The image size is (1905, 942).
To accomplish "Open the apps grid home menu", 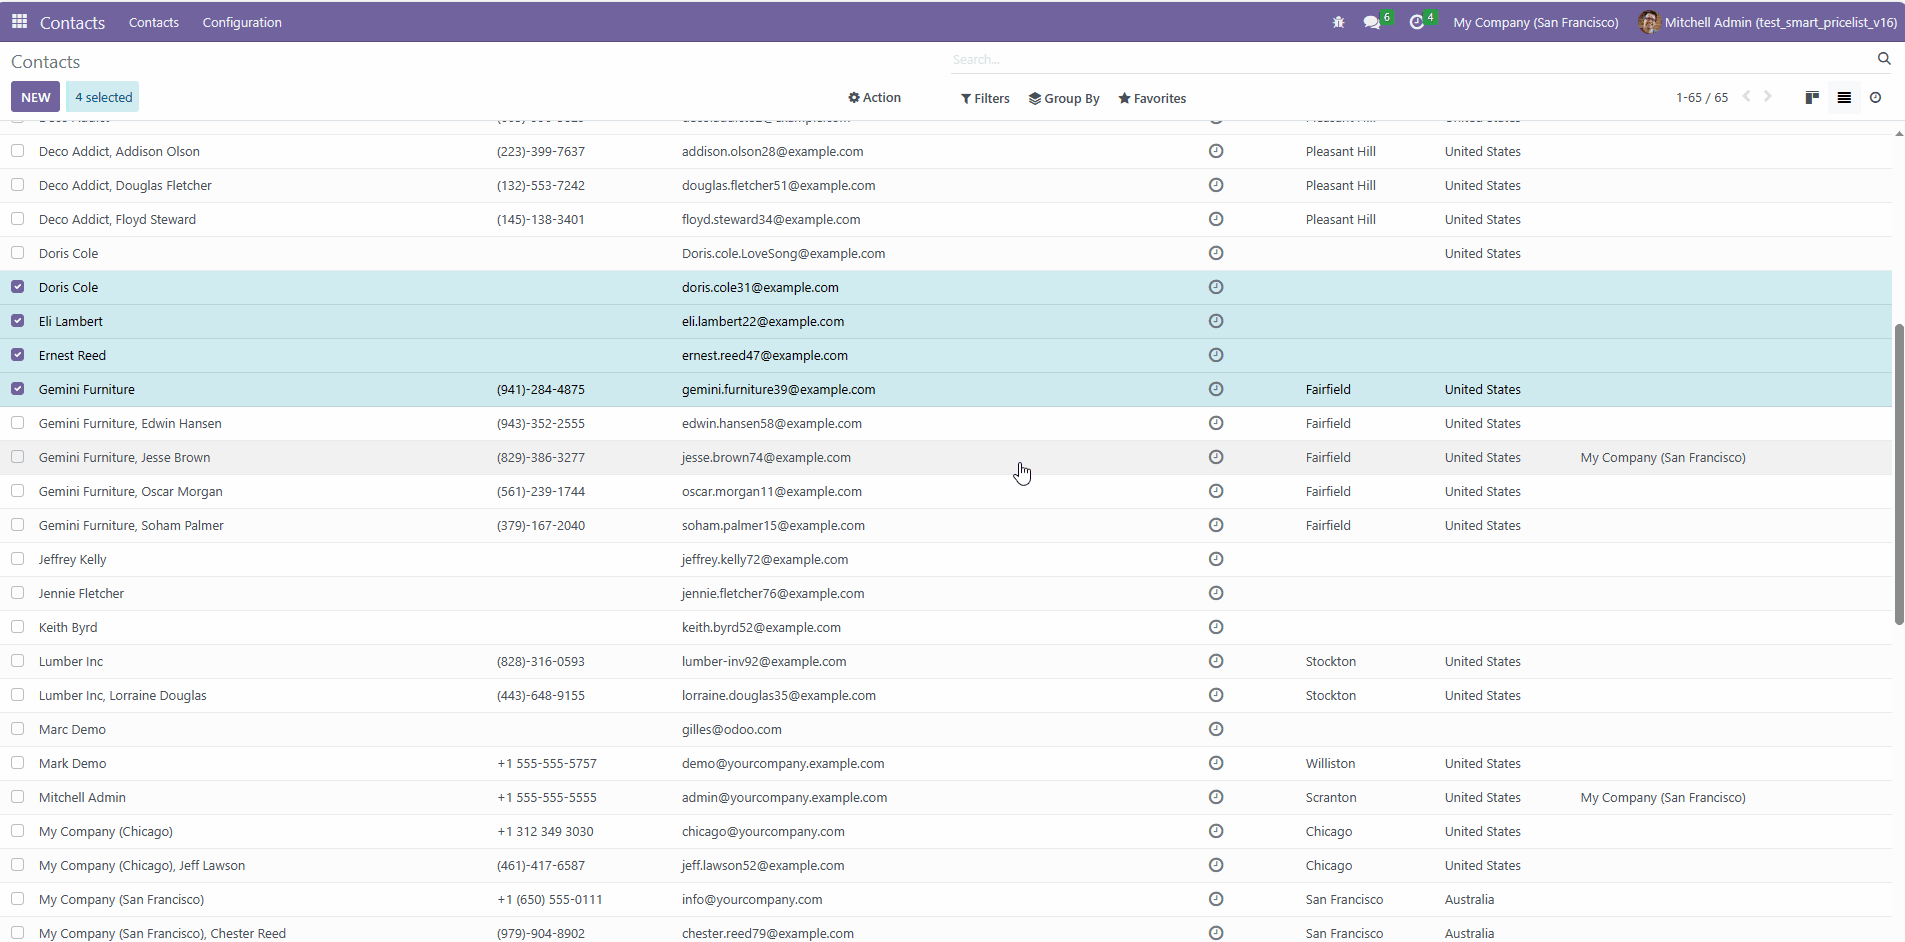I will tap(19, 22).
